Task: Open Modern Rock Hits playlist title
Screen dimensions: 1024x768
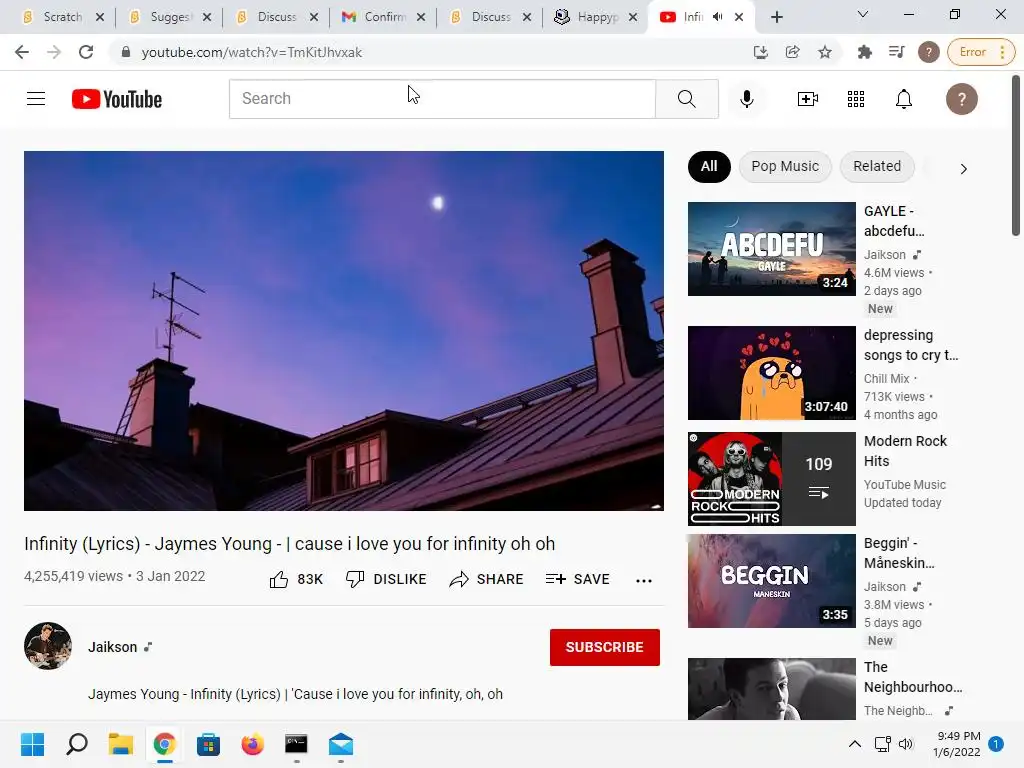Action: [905, 451]
